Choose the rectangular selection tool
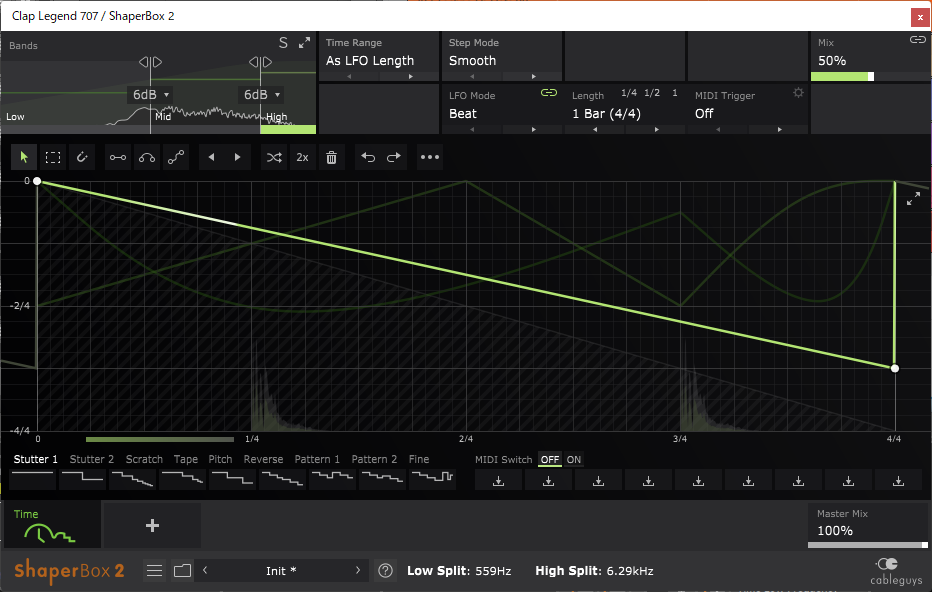The width and height of the screenshot is (932, 592). pyautogui.click(x=53, y=157)
